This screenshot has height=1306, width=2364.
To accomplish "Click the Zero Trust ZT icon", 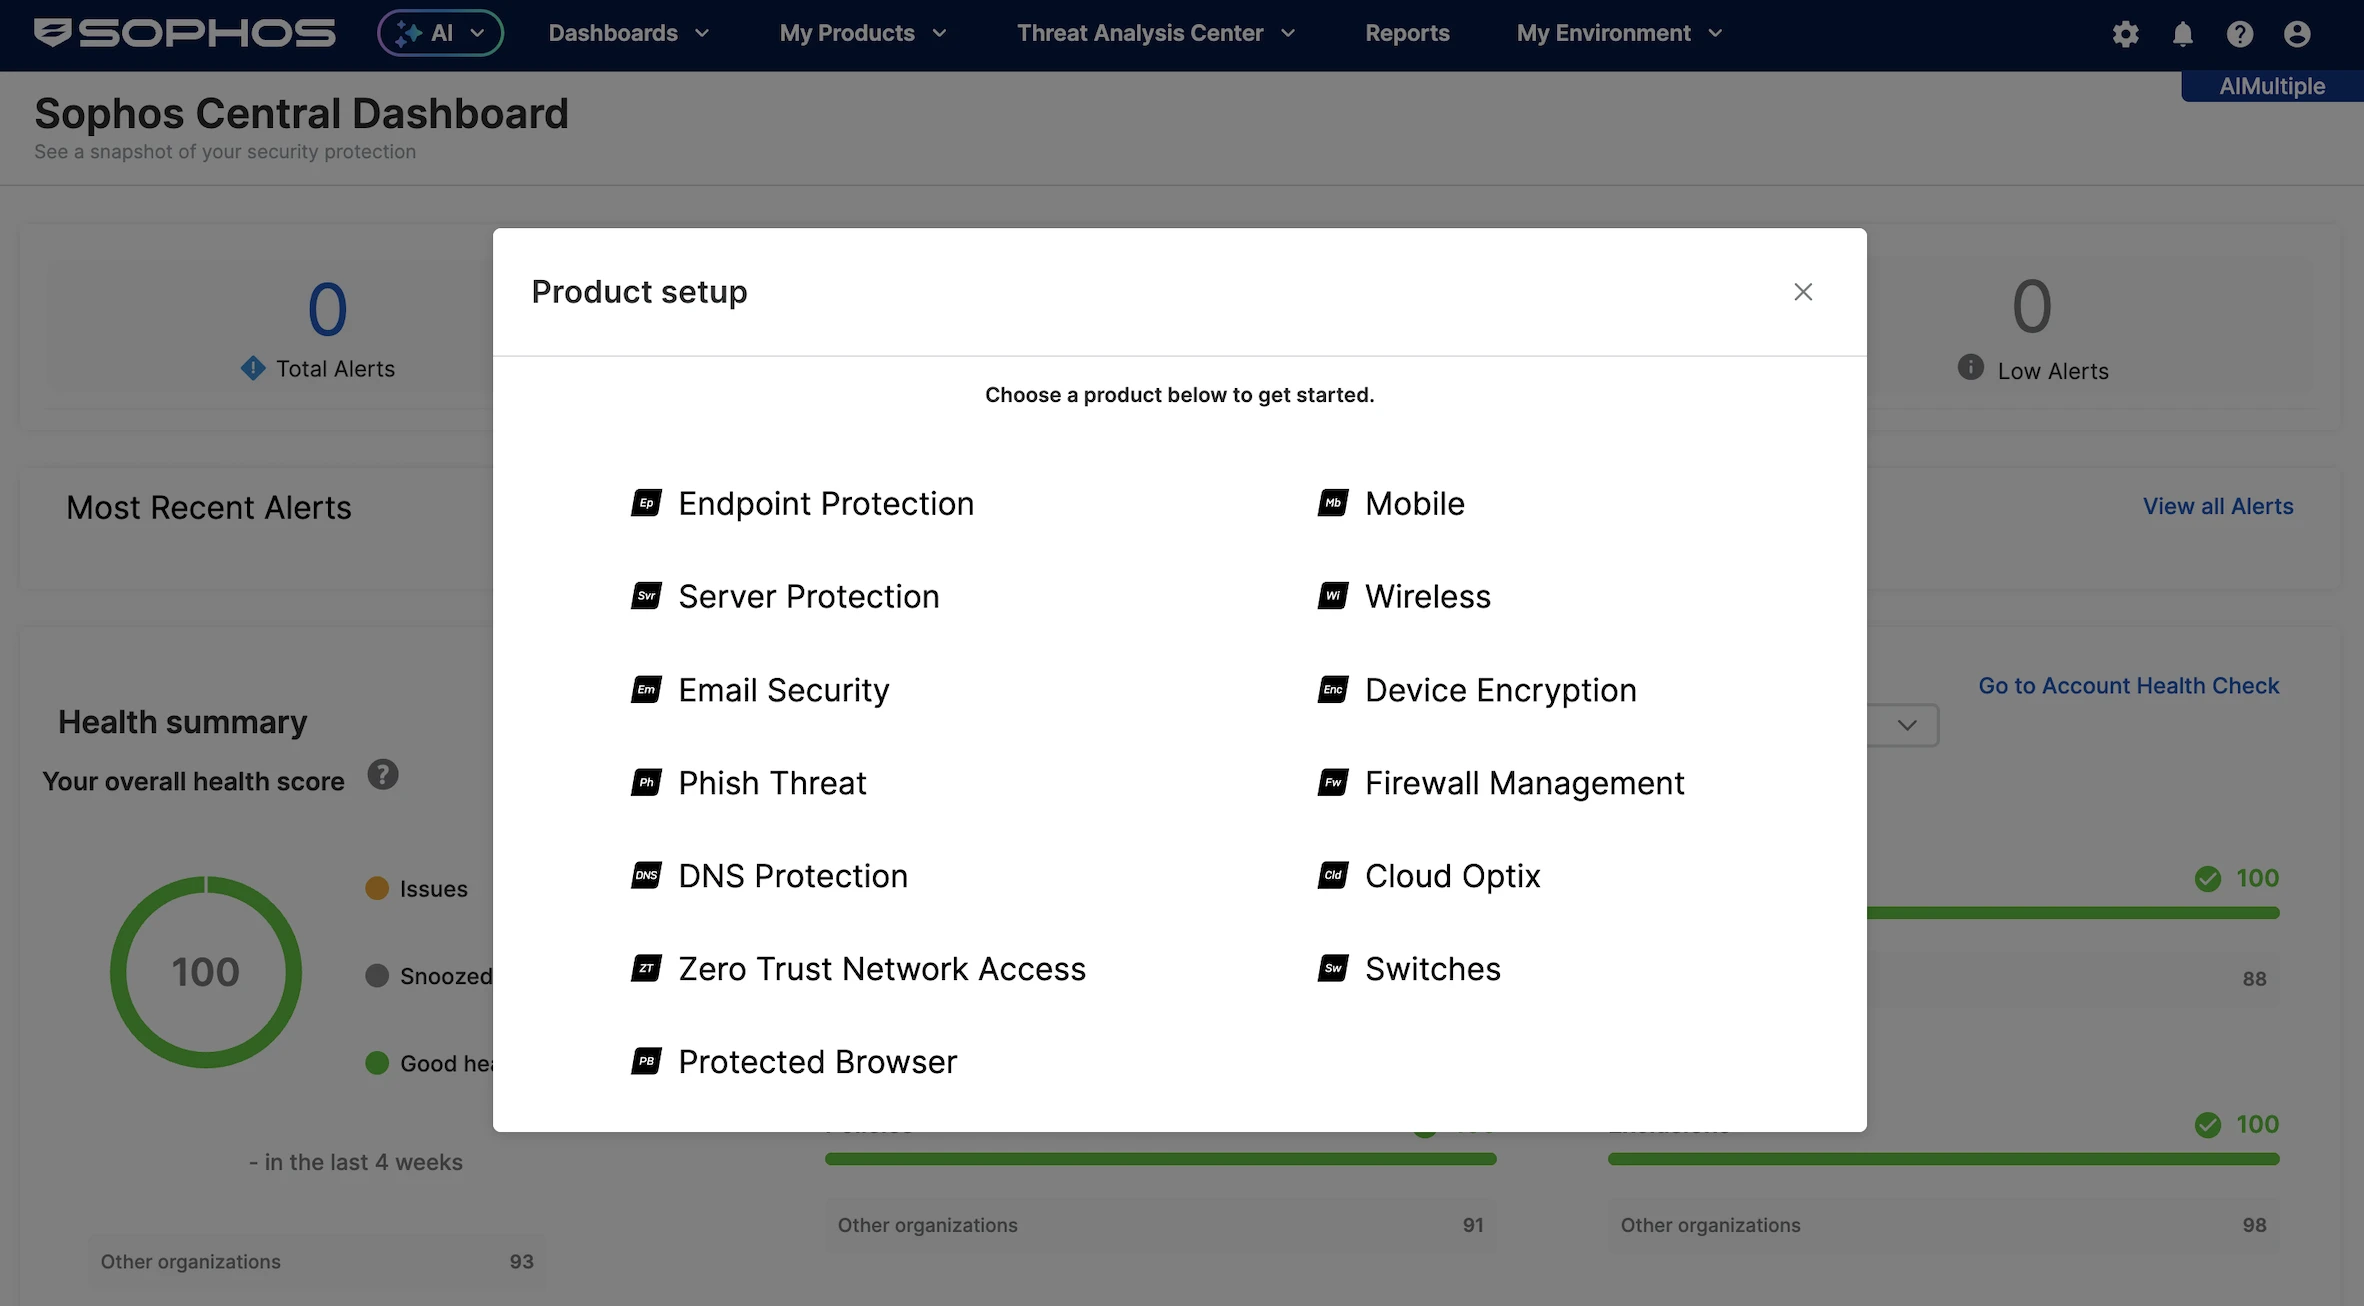I will click(x=646, y=968).
